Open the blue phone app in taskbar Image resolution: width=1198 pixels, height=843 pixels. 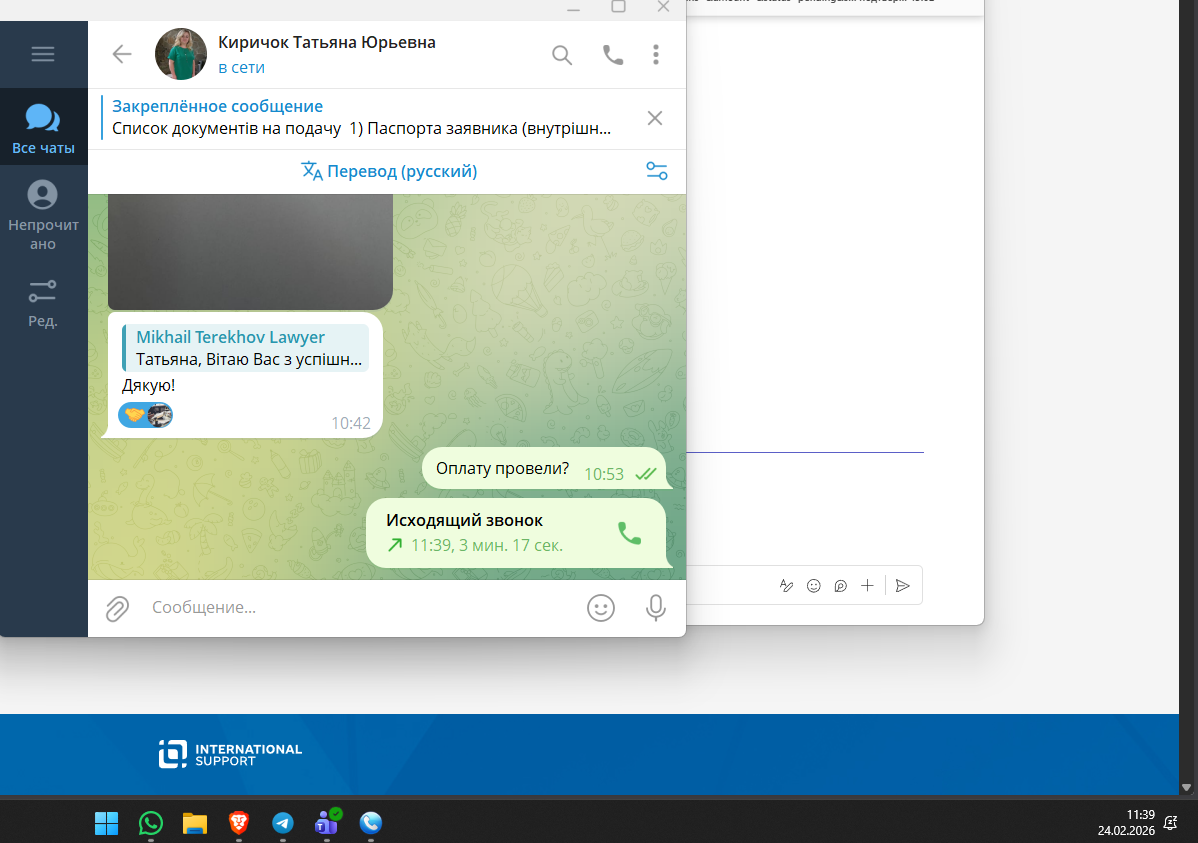(371, 823)
